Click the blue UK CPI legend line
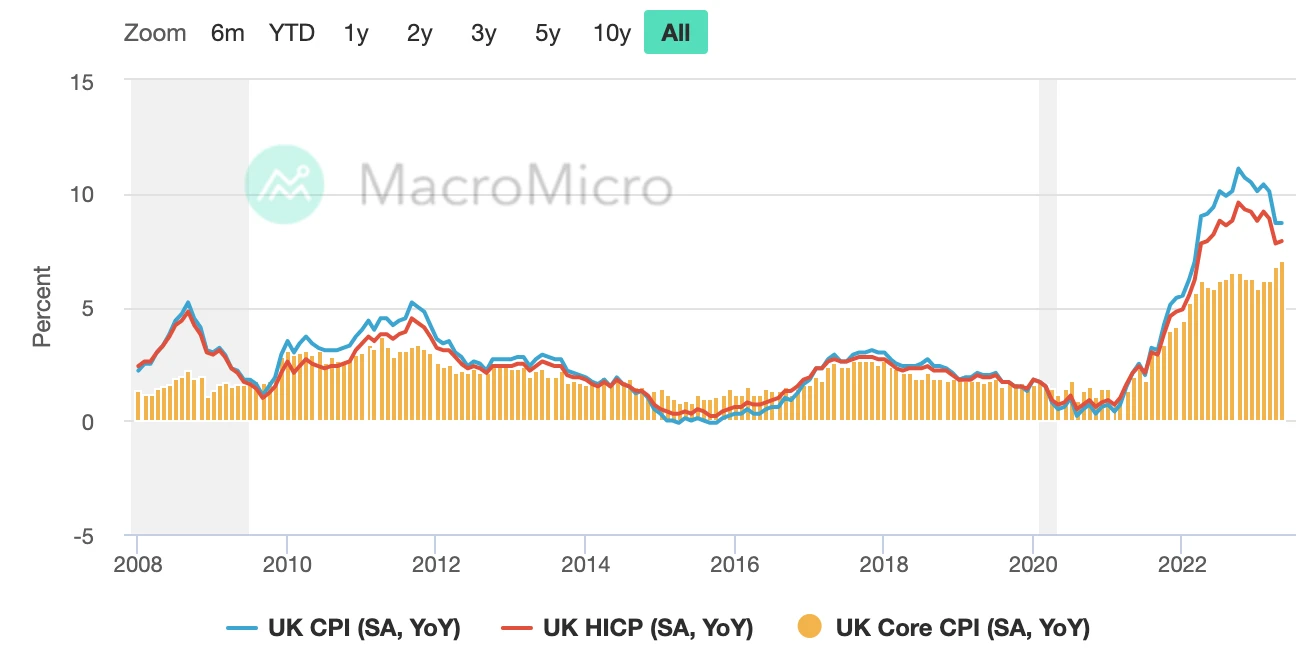Image resolution: width=1302 pixels, height=662 pixels. click(242, 628)
